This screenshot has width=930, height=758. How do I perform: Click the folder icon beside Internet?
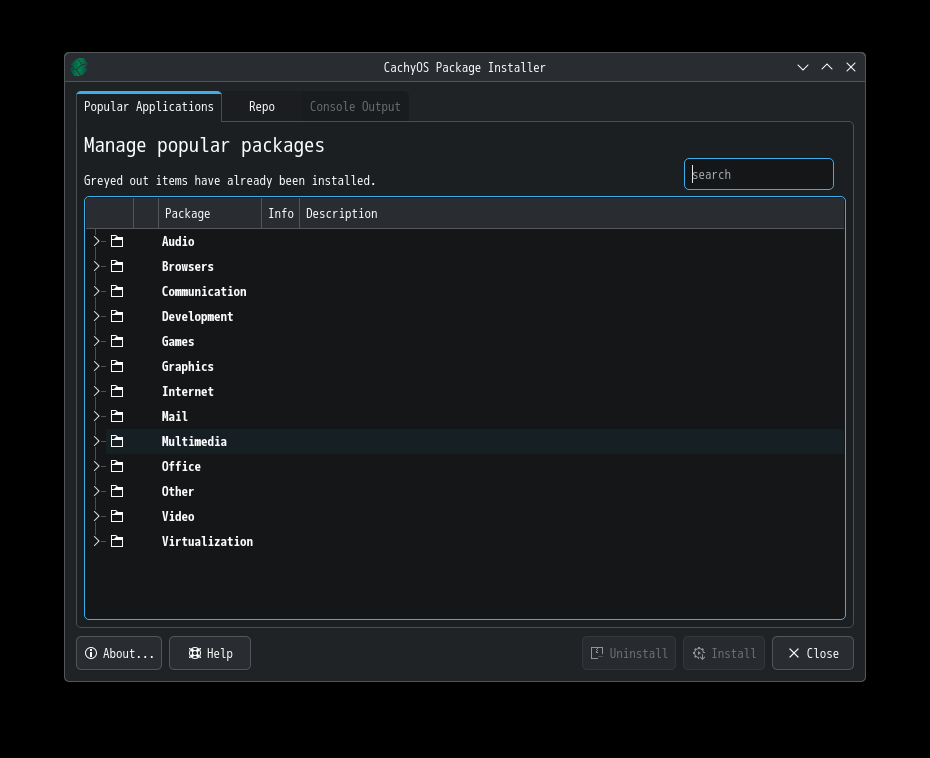[116, 391]
